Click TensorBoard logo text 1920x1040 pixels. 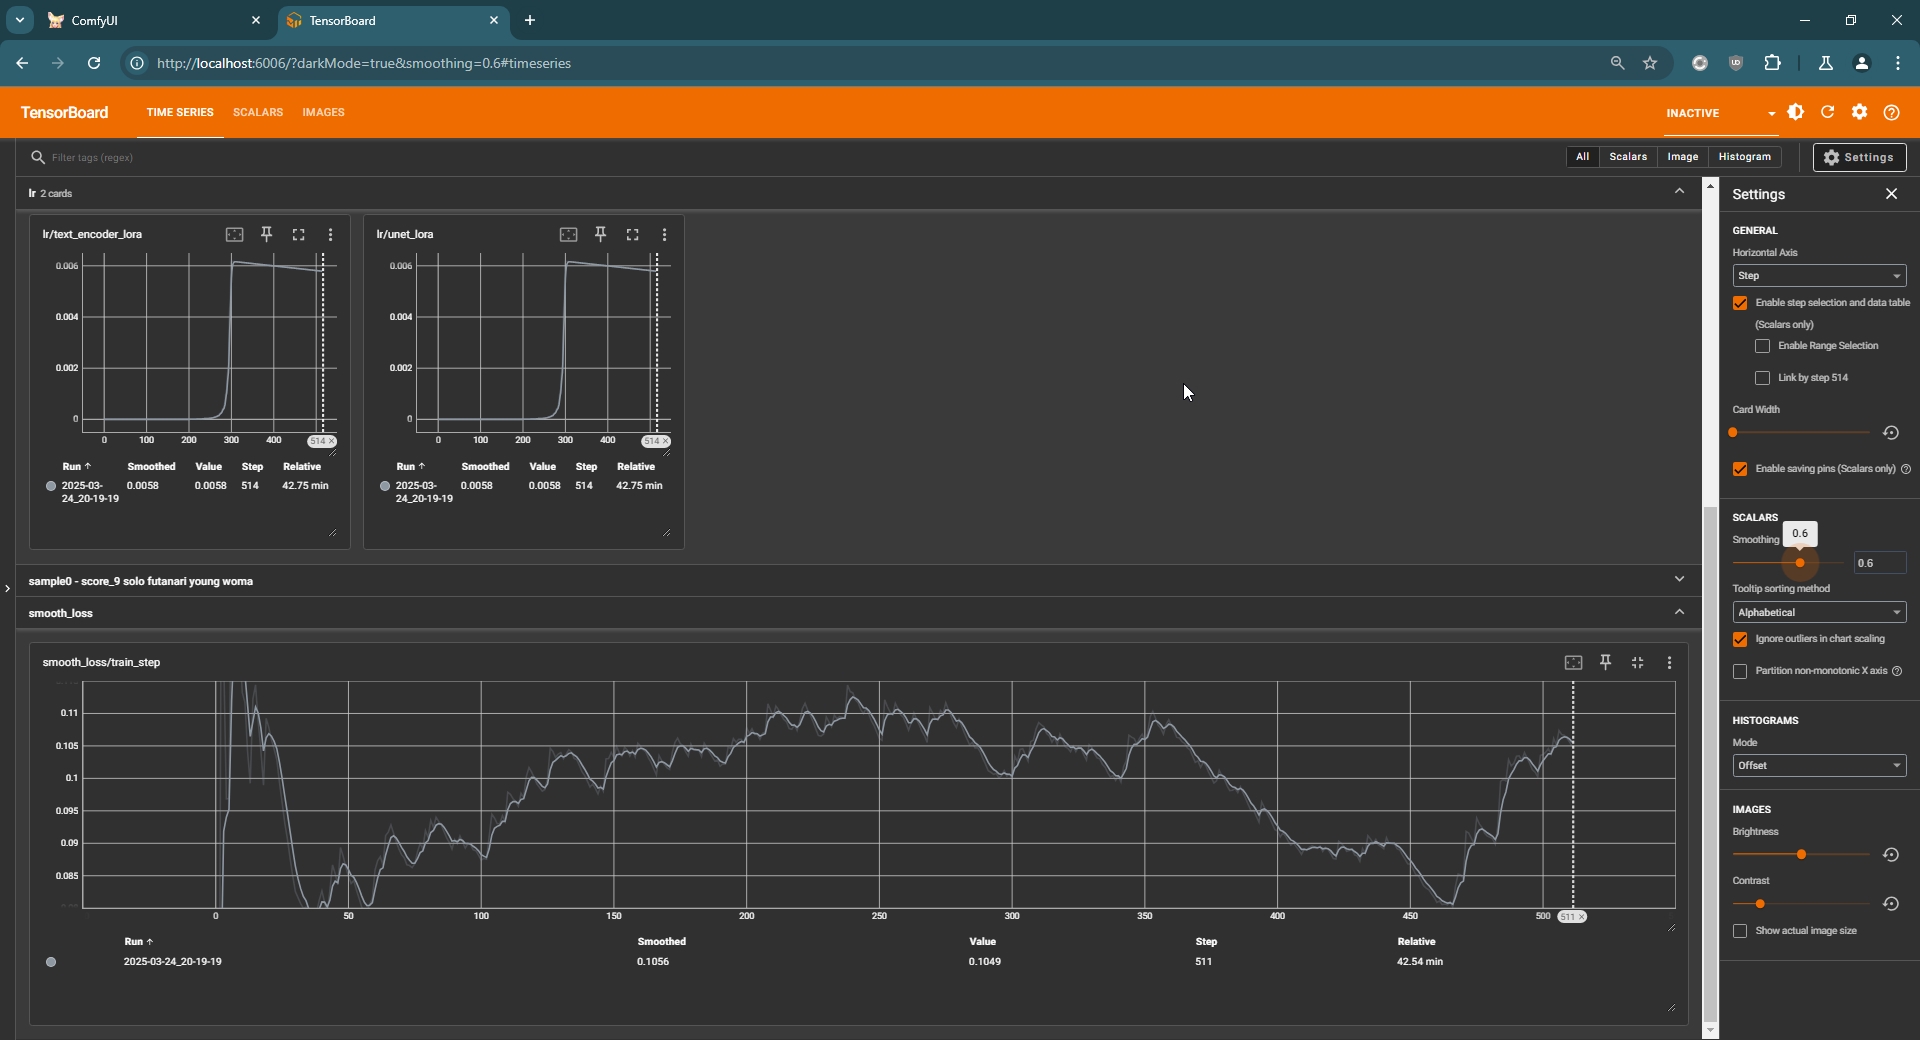tap(64, 112)
